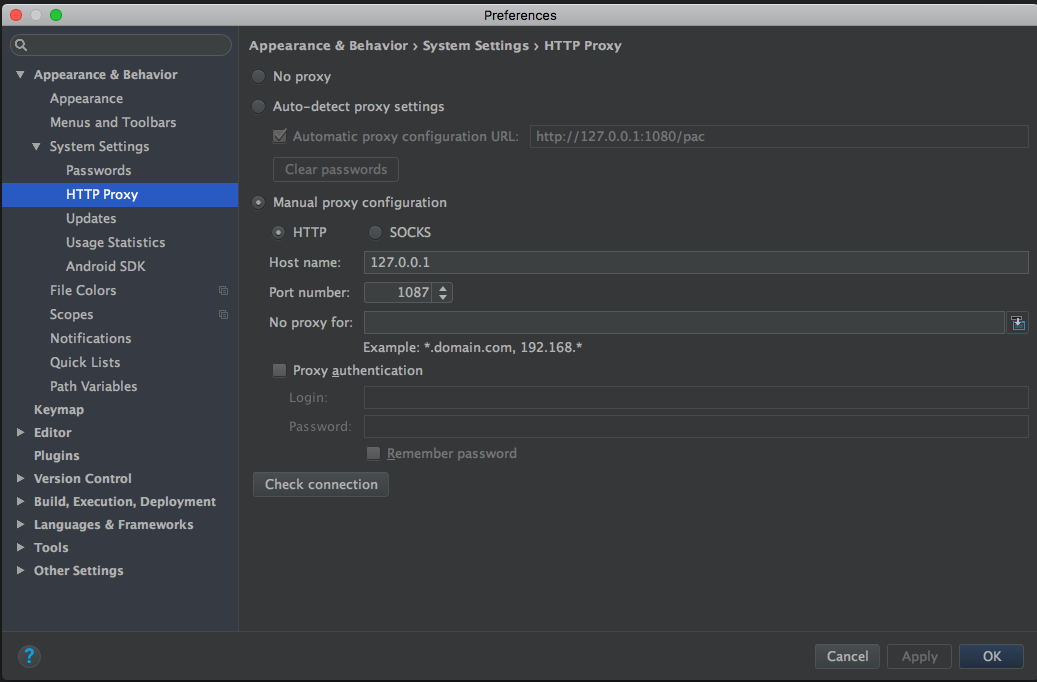The width and height of the screenshot is (1037, 682).
Task: Collapse the Appearance & Behavior section
Action: point(21,75)
